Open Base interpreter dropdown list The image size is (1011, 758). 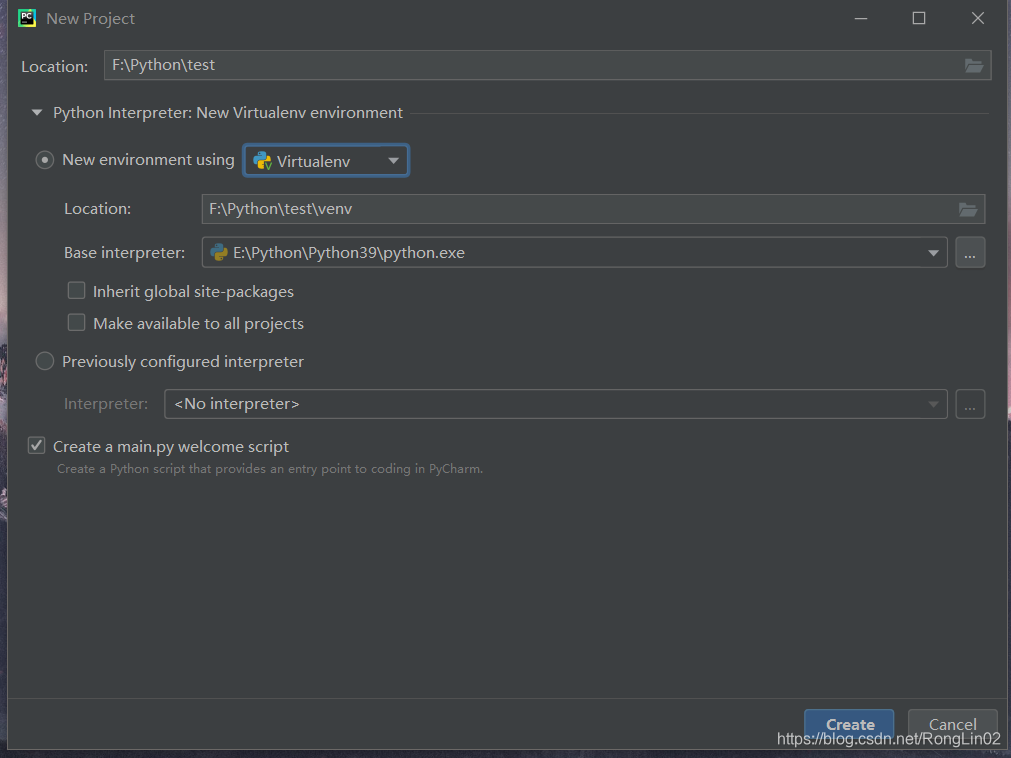933,253
